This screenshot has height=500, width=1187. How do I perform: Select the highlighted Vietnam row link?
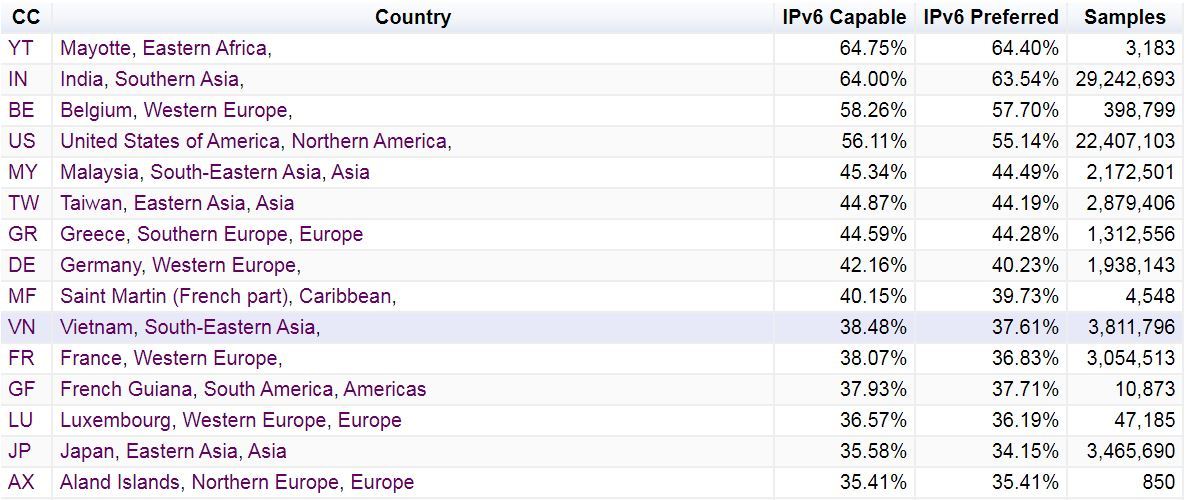pyautogui.click(x=189, y=327)
